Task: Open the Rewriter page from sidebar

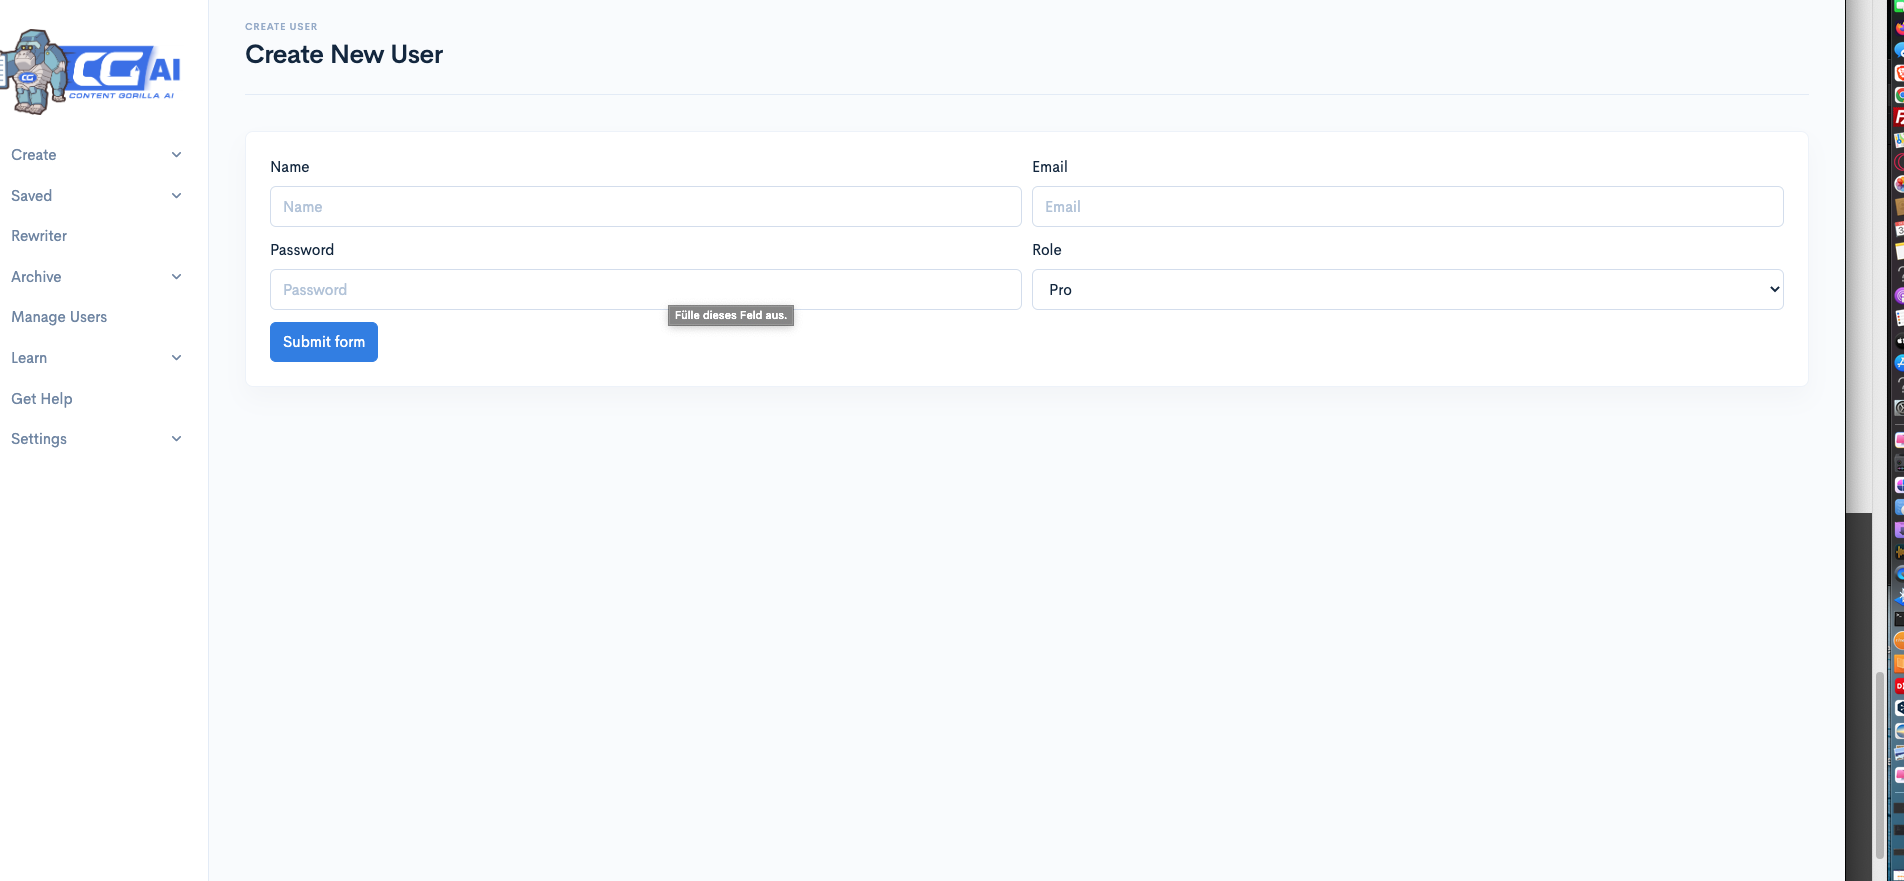Action: 39,236
